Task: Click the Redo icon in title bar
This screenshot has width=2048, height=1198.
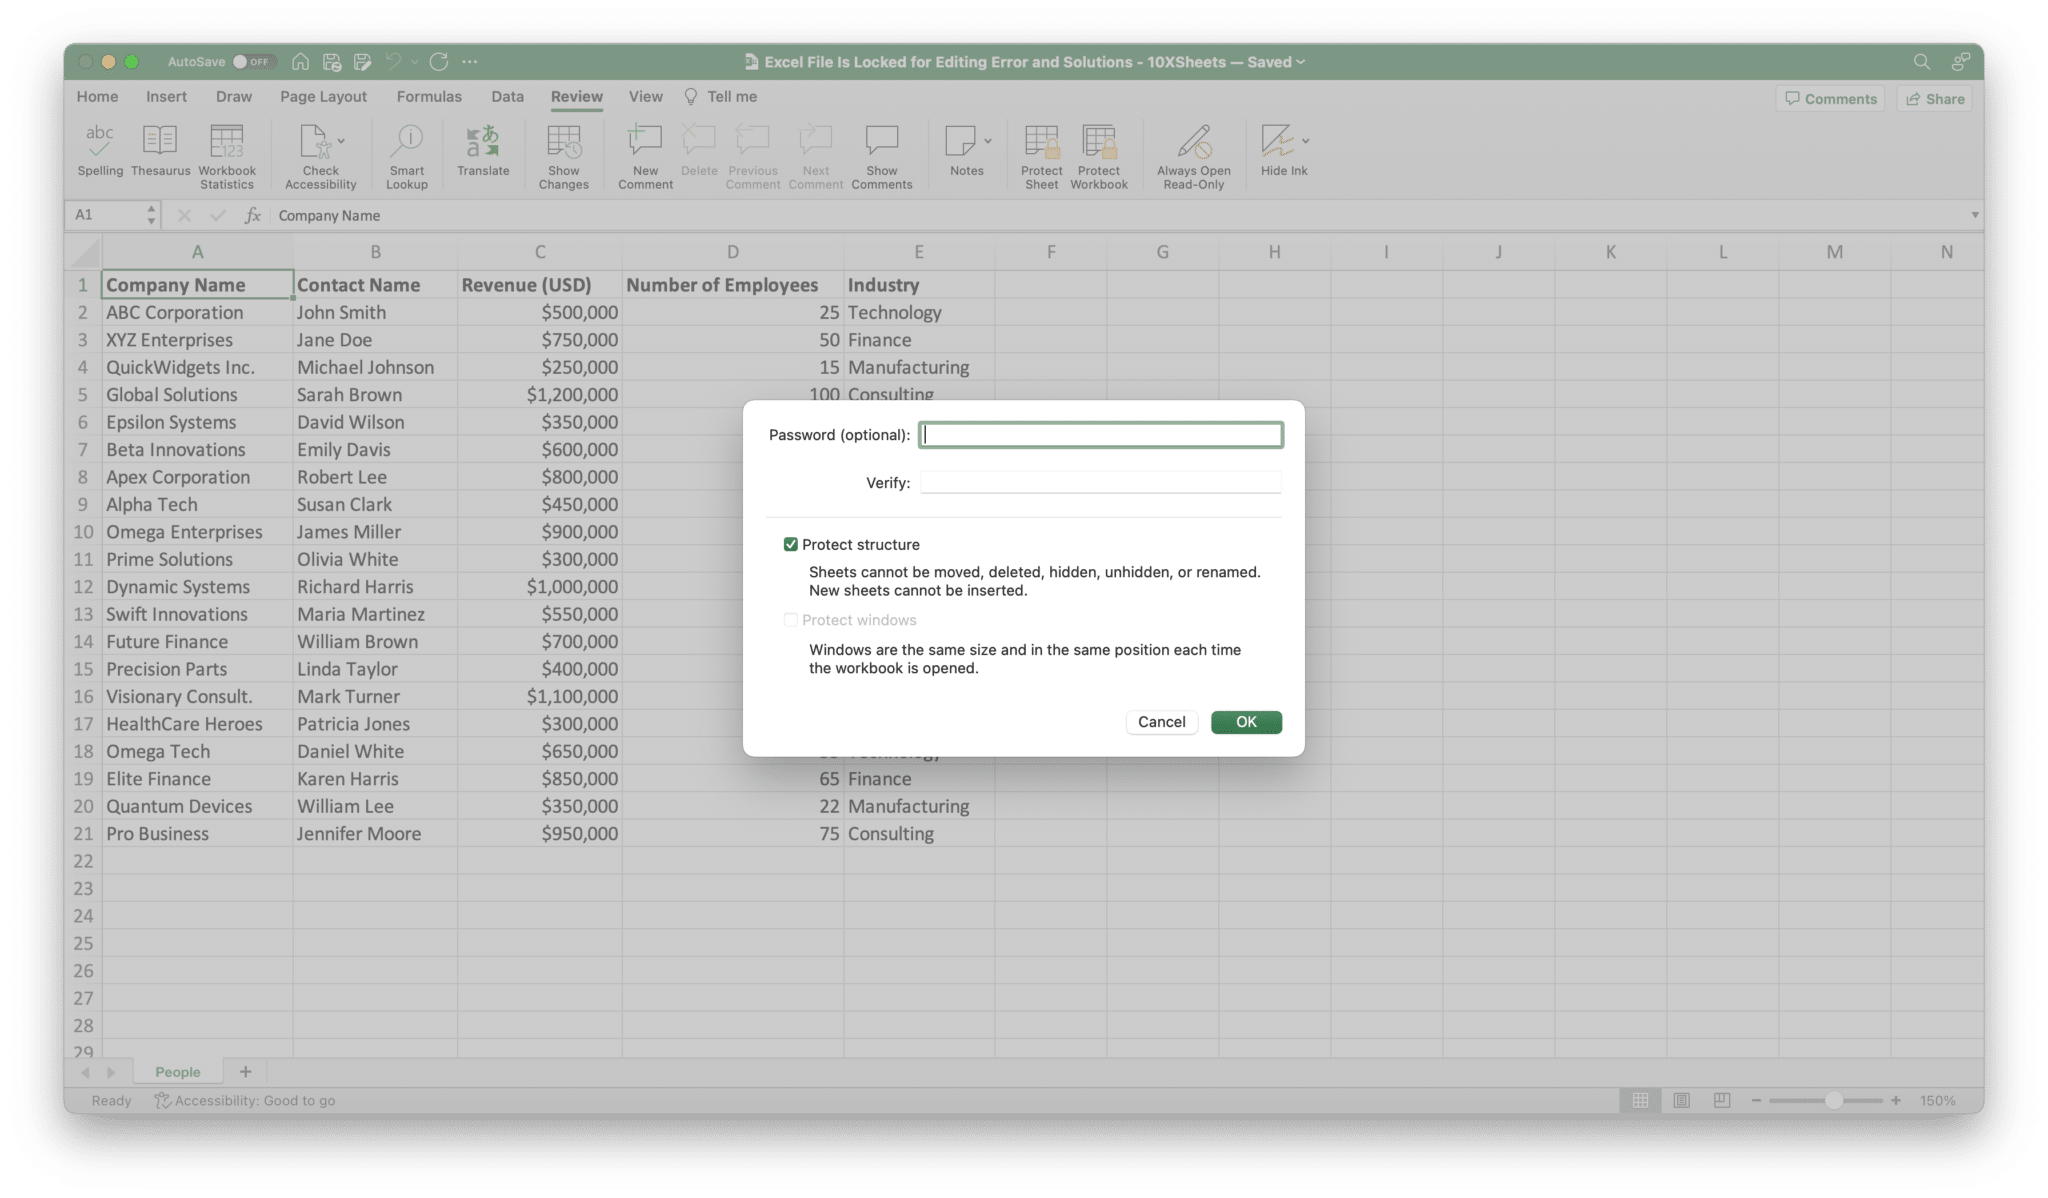Action: [x=439, y=62]
